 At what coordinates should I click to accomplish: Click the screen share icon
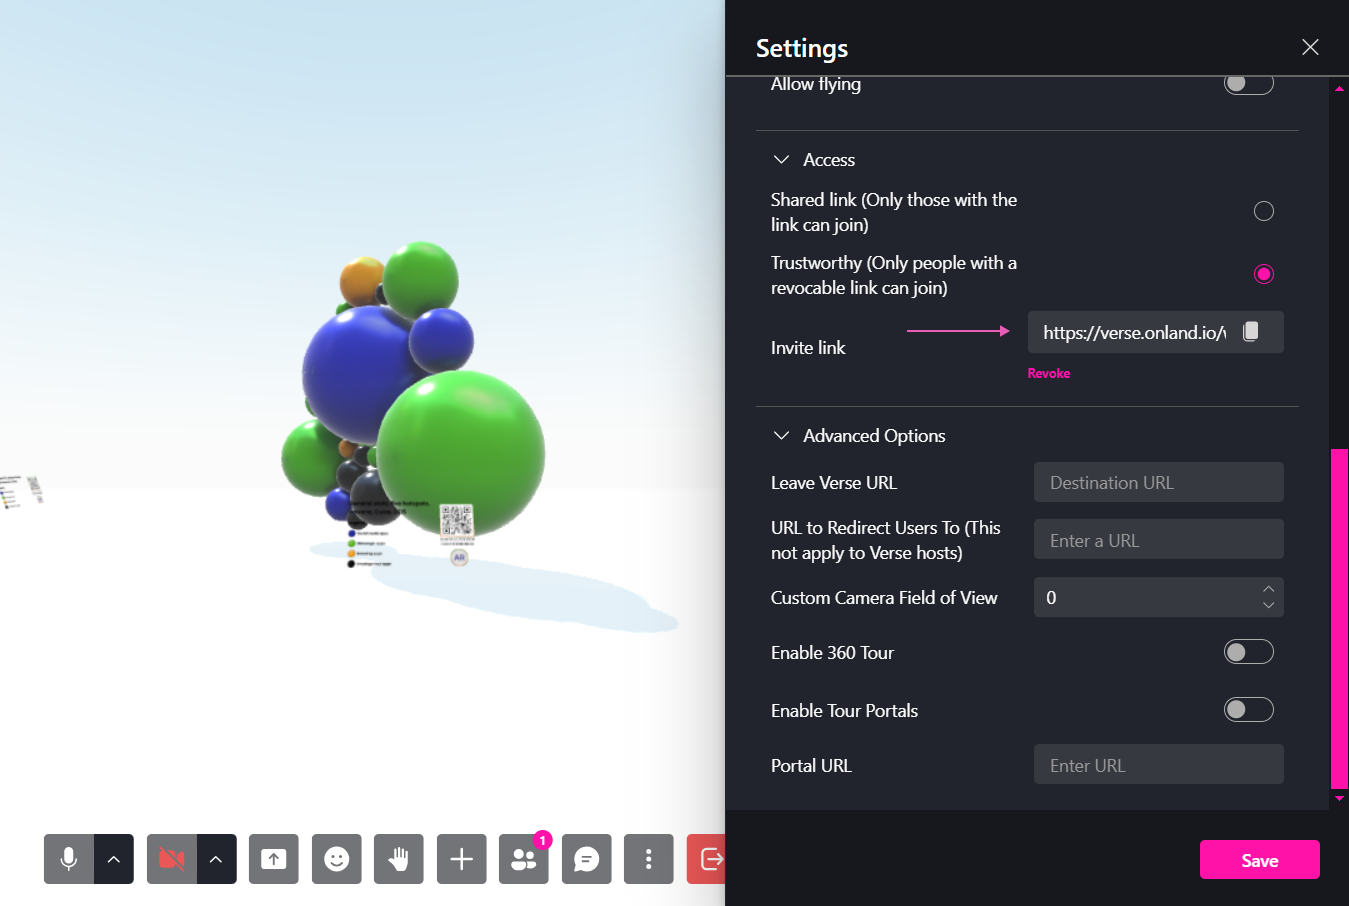(x=273, y=859)
